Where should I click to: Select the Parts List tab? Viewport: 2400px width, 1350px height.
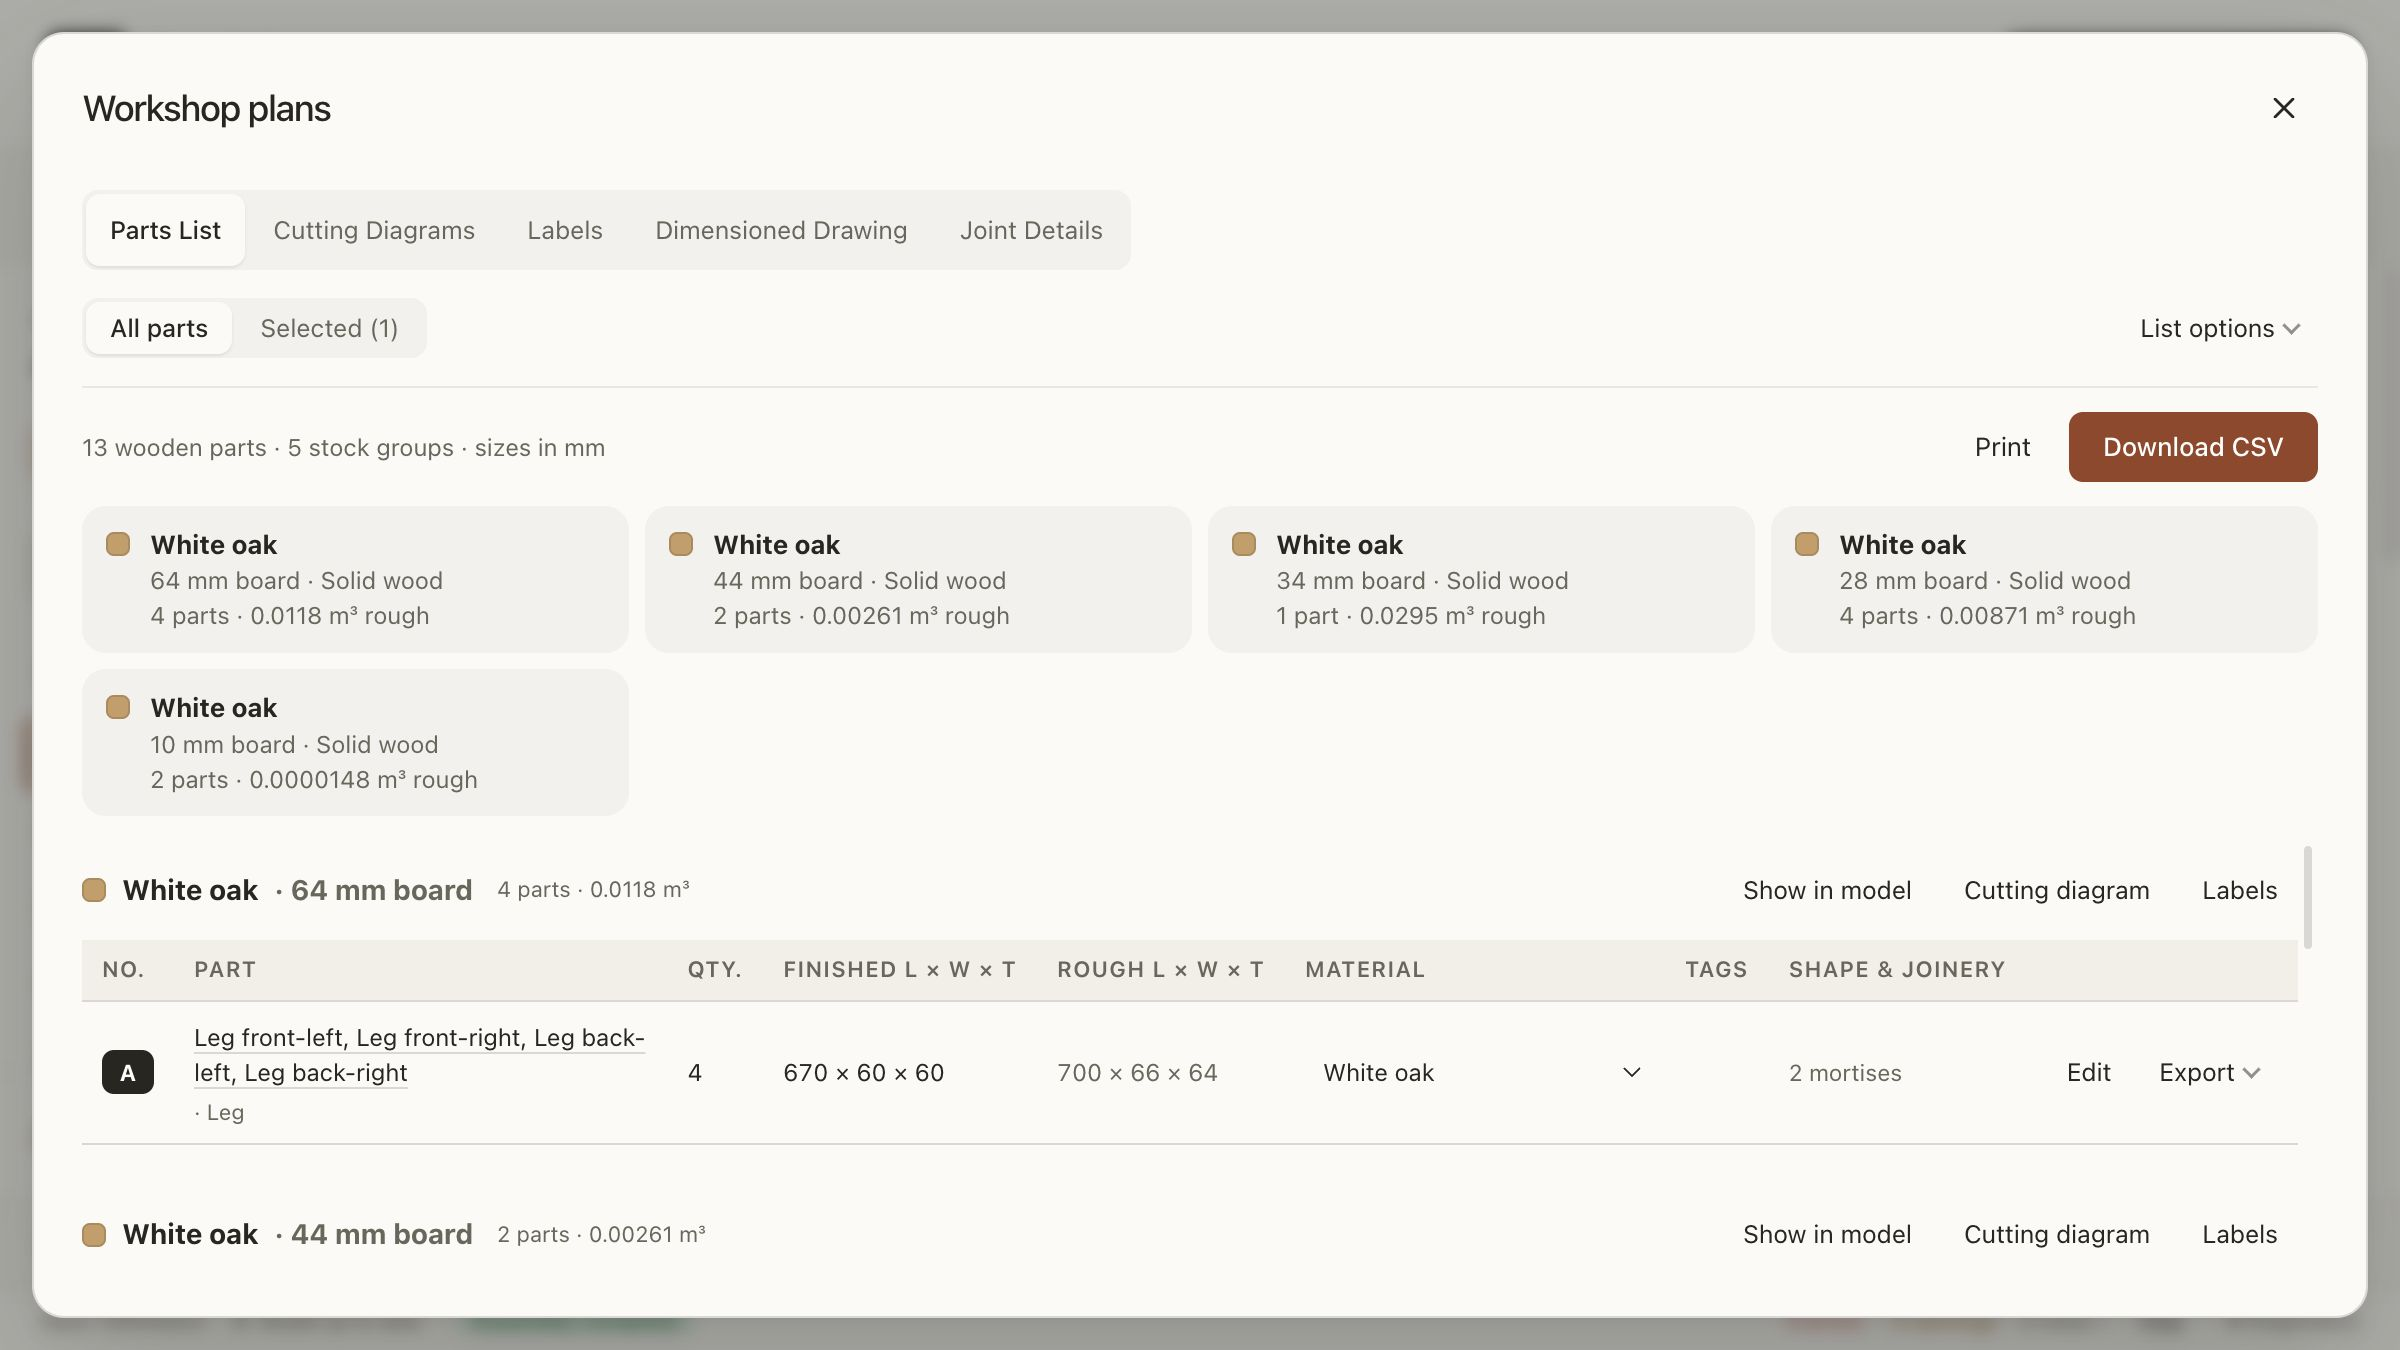[x=165, y=230]
